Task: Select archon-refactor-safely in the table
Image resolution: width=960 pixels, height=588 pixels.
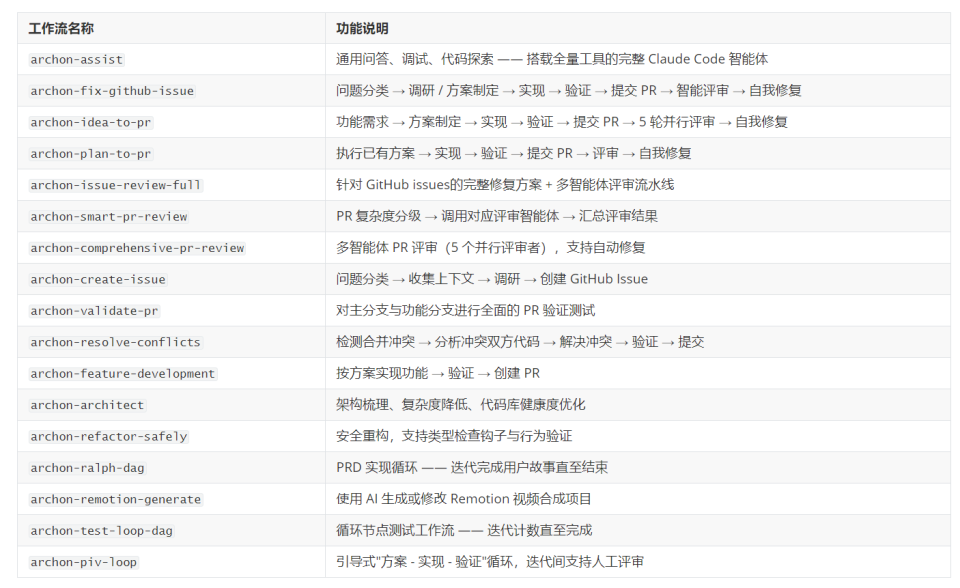Action: pyautogui.click(x=108, y=436)
